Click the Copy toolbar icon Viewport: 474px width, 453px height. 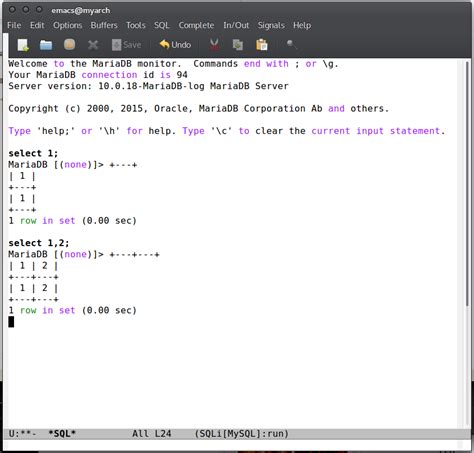pyautogui.click(x=238, y=45)
